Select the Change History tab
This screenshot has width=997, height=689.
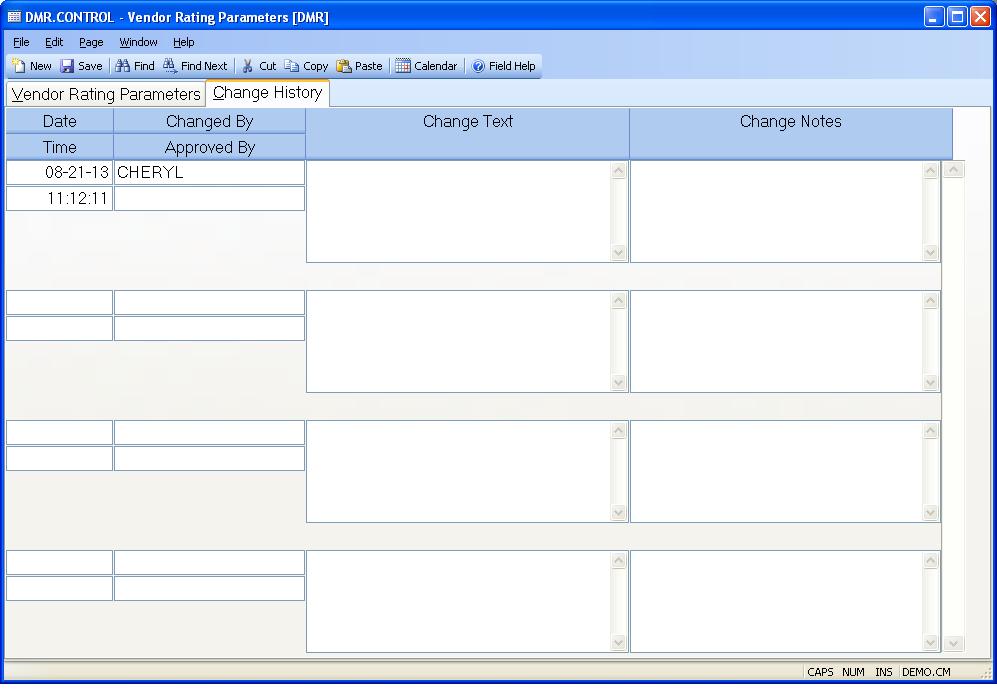click(x=267, y=93)
